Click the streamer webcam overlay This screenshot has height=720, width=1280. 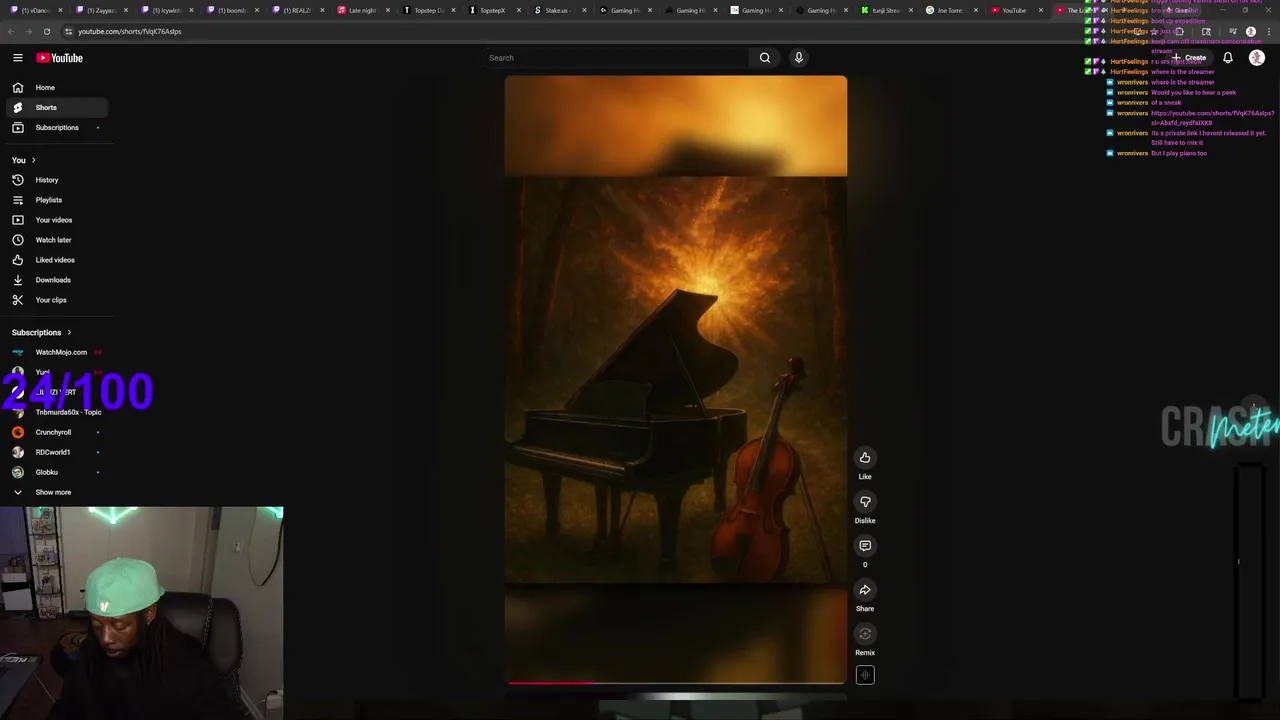point(142,613)
